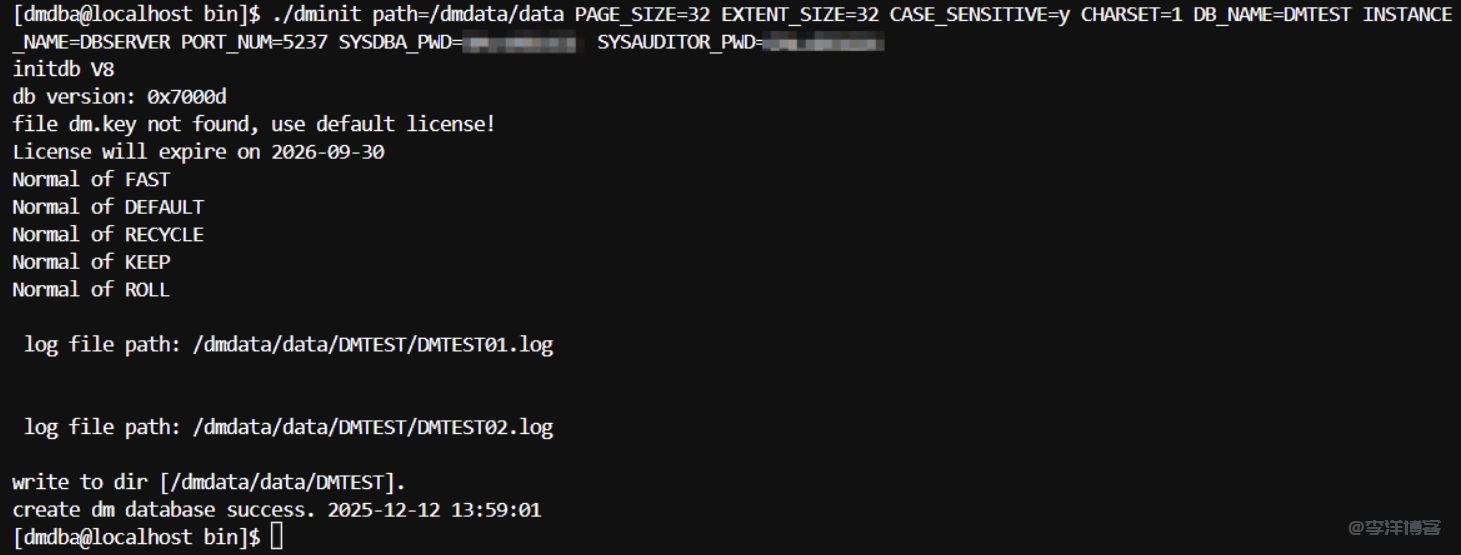Click the PORT_NUM=5237 parameter
The image size is (1461, 555).
pos(254,42)
